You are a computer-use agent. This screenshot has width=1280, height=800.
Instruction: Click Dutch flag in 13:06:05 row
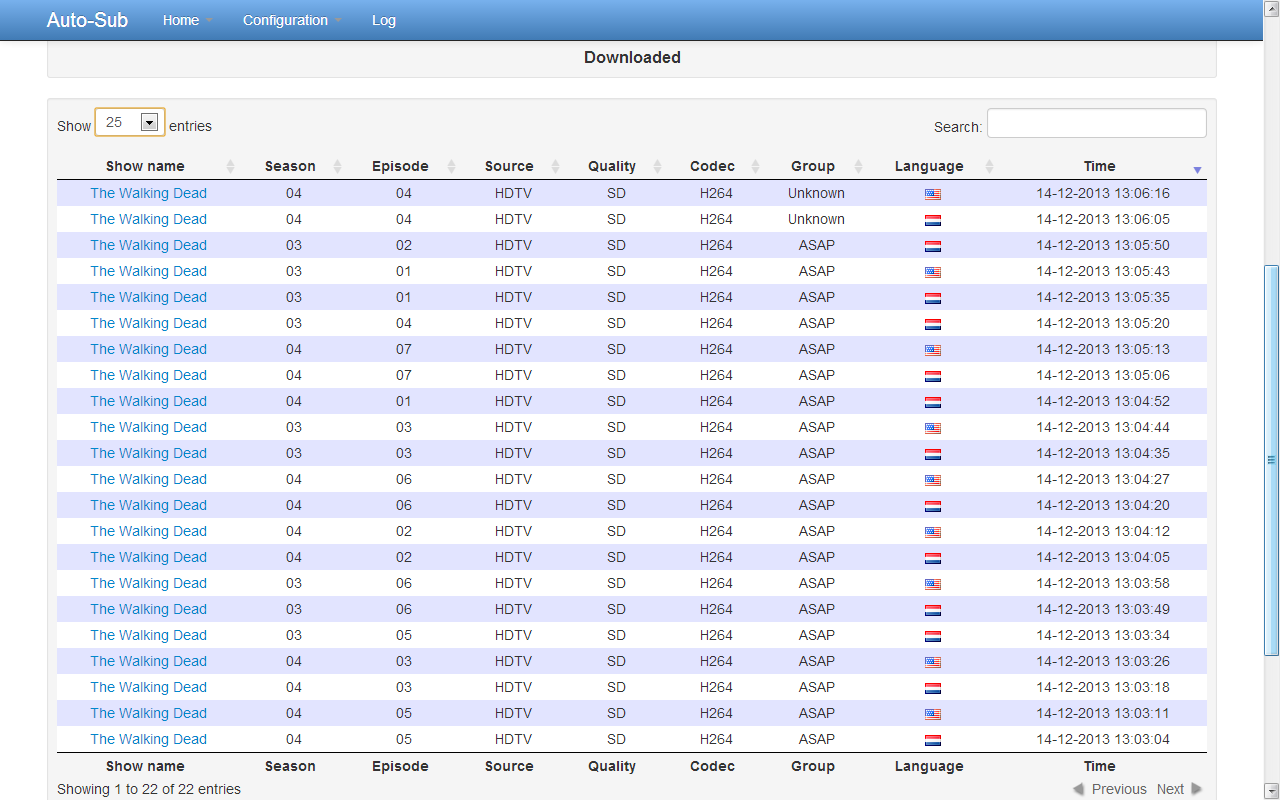point(933,220)
